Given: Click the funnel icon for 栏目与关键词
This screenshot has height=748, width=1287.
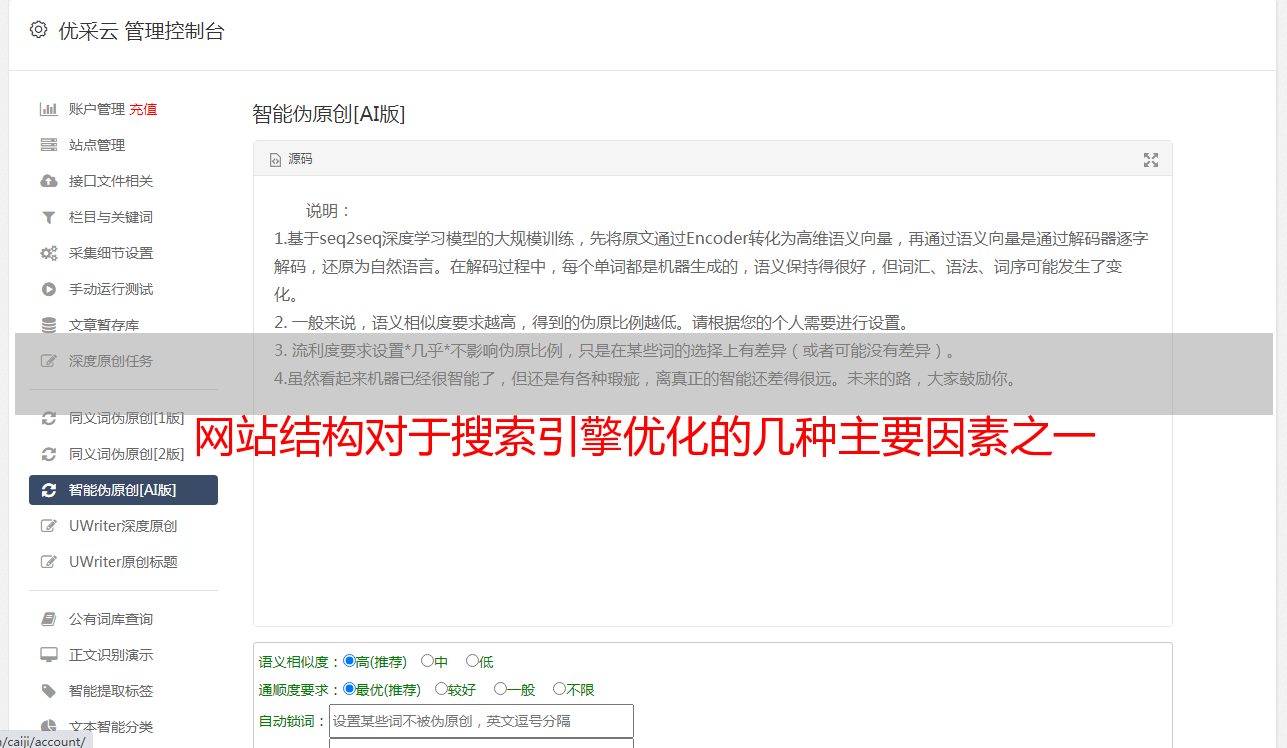Looking at the screenshot, I should 48,217.
